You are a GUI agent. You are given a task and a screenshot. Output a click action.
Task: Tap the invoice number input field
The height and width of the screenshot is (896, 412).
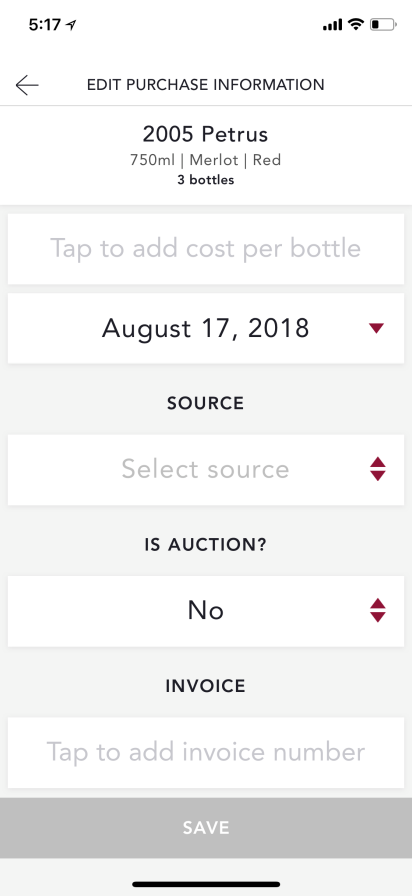click(x=206, y=753)
